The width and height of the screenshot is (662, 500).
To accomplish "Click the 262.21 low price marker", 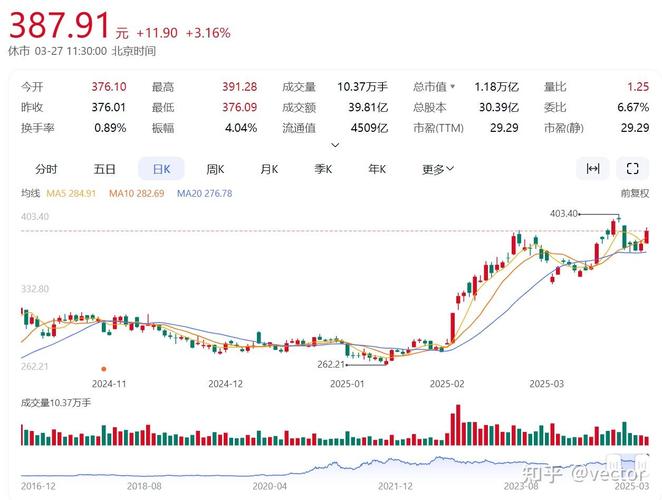I will pyautogui.click(x=330, y=365).
